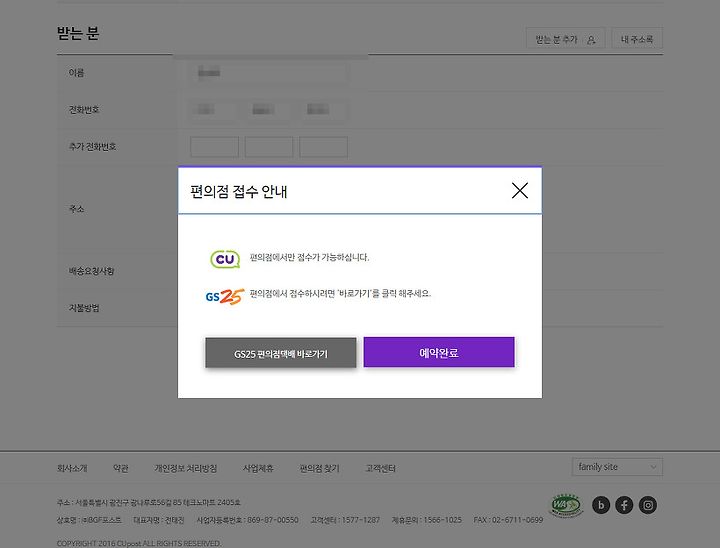720x548 pixels.
Task: Click the 추가 전화번호 row label
Action: click(92, 147)
